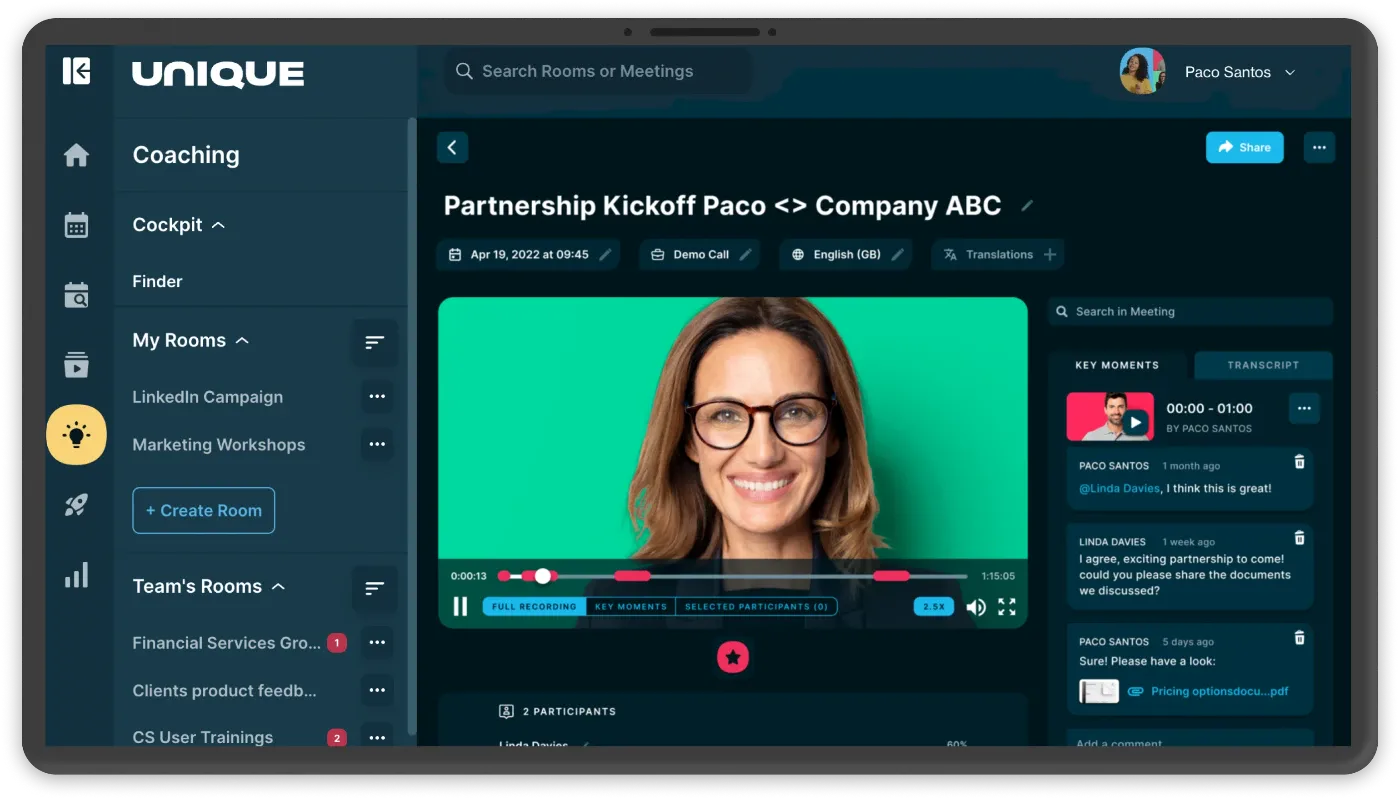Choose Selected Participants (0) playback mode

756,607
